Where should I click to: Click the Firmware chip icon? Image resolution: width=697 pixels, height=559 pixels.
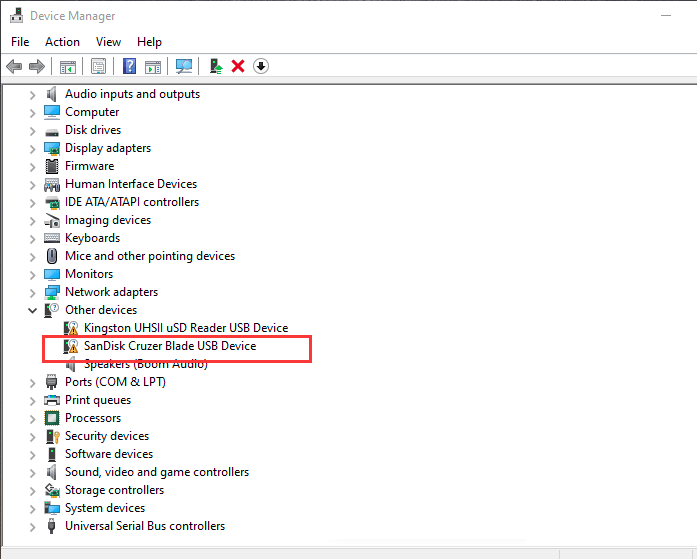52,166
